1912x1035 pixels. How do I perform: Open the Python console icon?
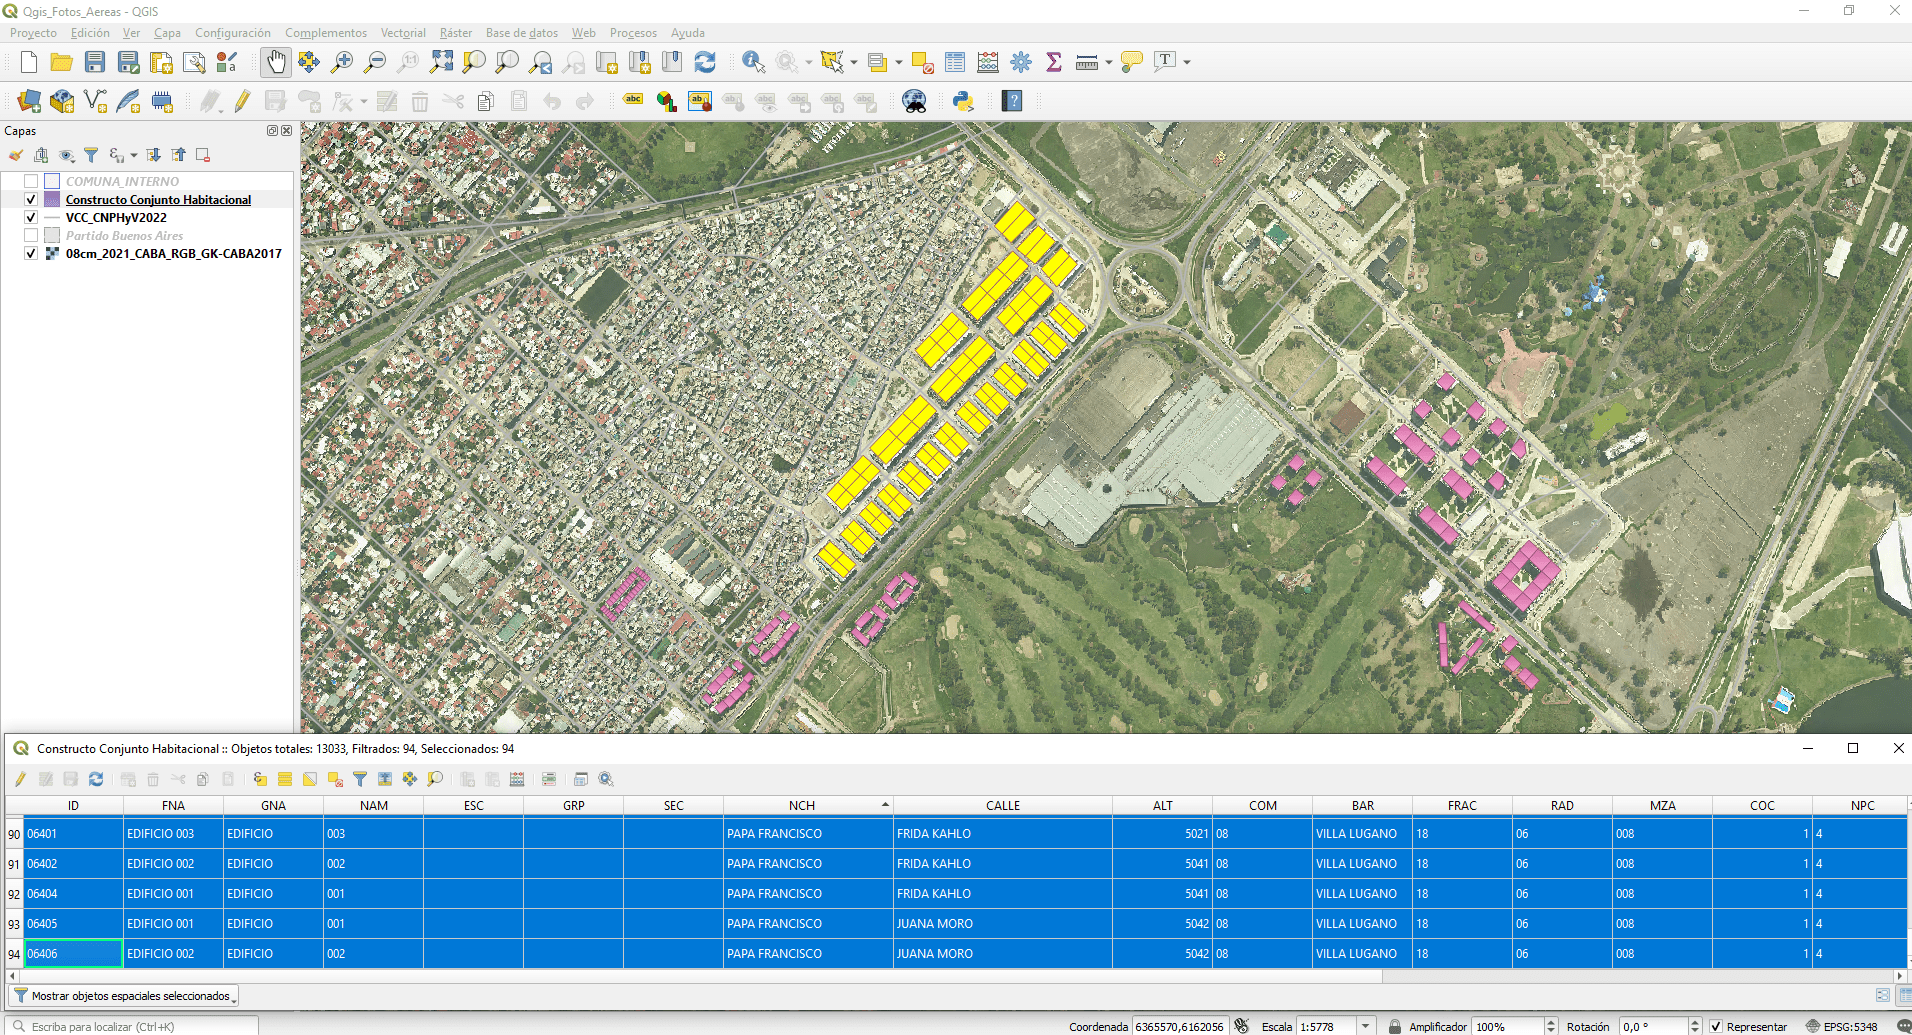point(963,101)
